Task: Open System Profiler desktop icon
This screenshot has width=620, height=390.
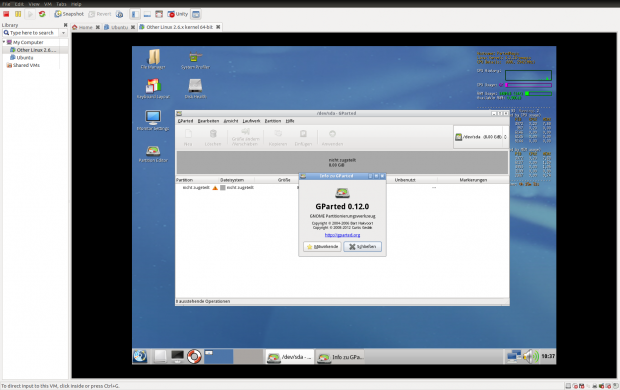Action: [195, 60]
